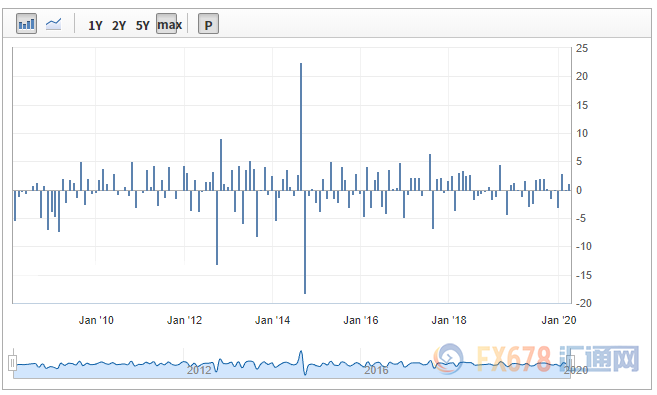Image resolution: width=657 pixels, height=395 pixels.
Task: Click the -15 value on y-axis
Action: tap(584, 275)
